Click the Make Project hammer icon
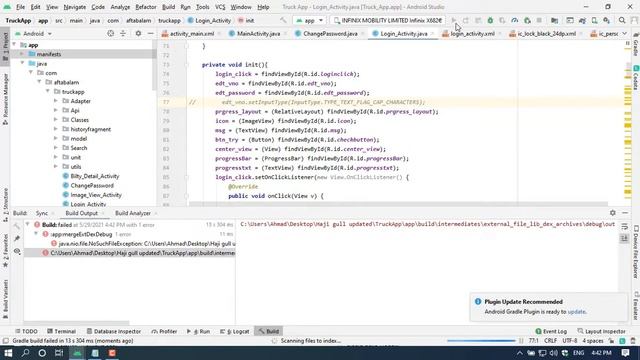The height and width of the screenshot is (360, 640). point(283,20)
